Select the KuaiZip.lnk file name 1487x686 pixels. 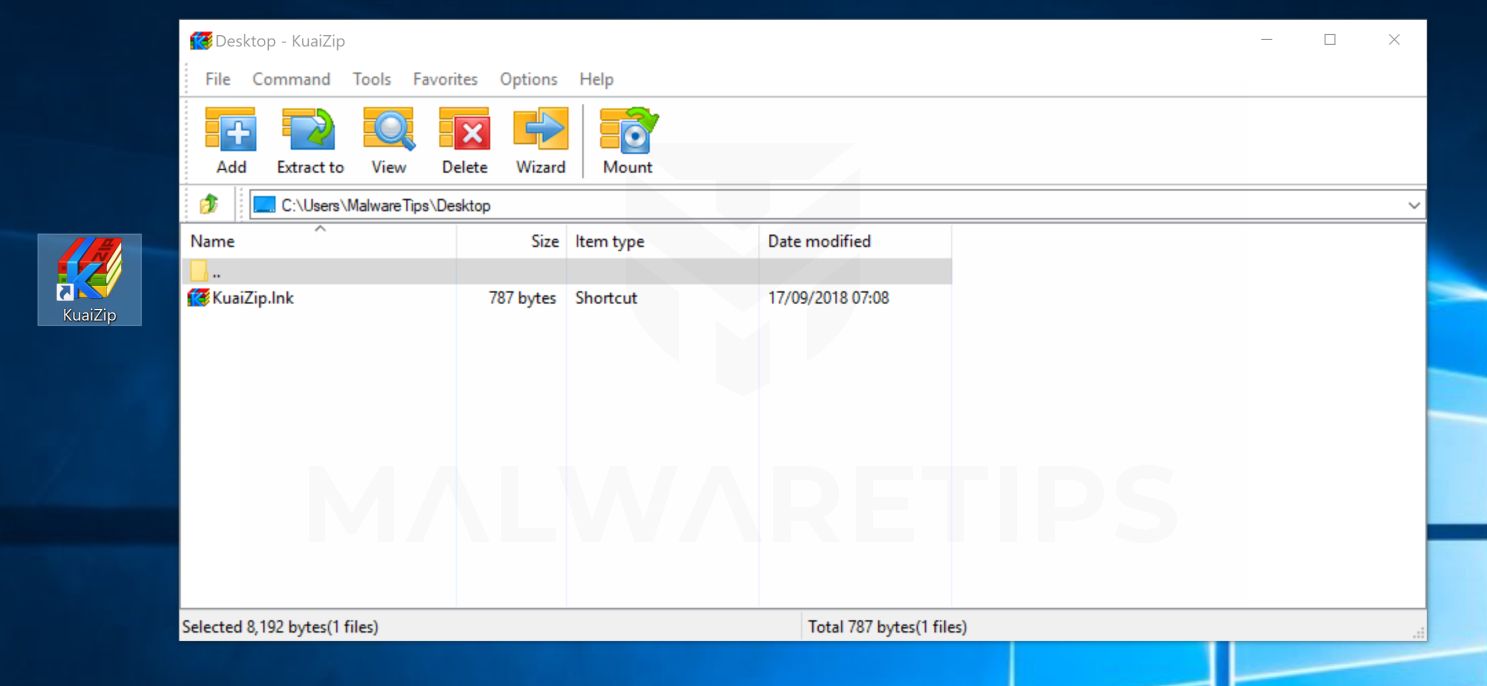pos(253,297)
